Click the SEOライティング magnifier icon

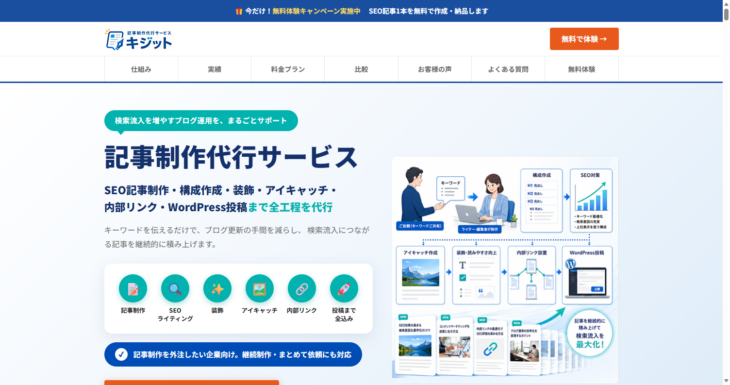click(175, 289)
